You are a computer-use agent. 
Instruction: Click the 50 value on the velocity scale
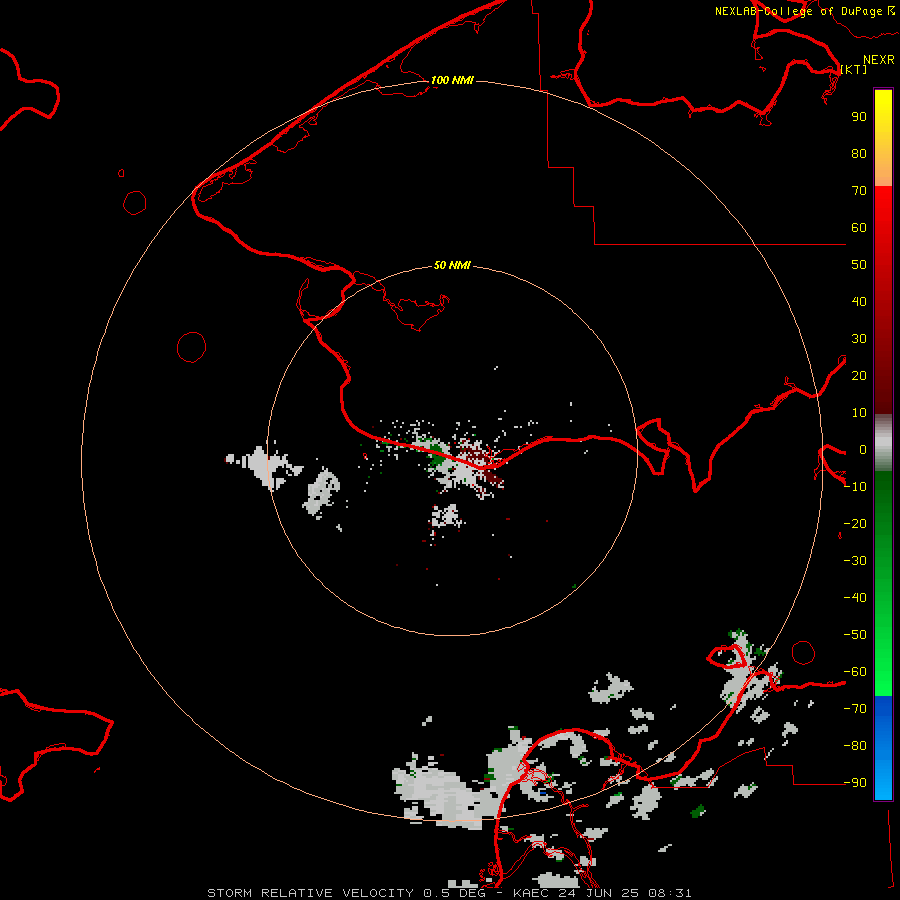(x=859, y=265)
